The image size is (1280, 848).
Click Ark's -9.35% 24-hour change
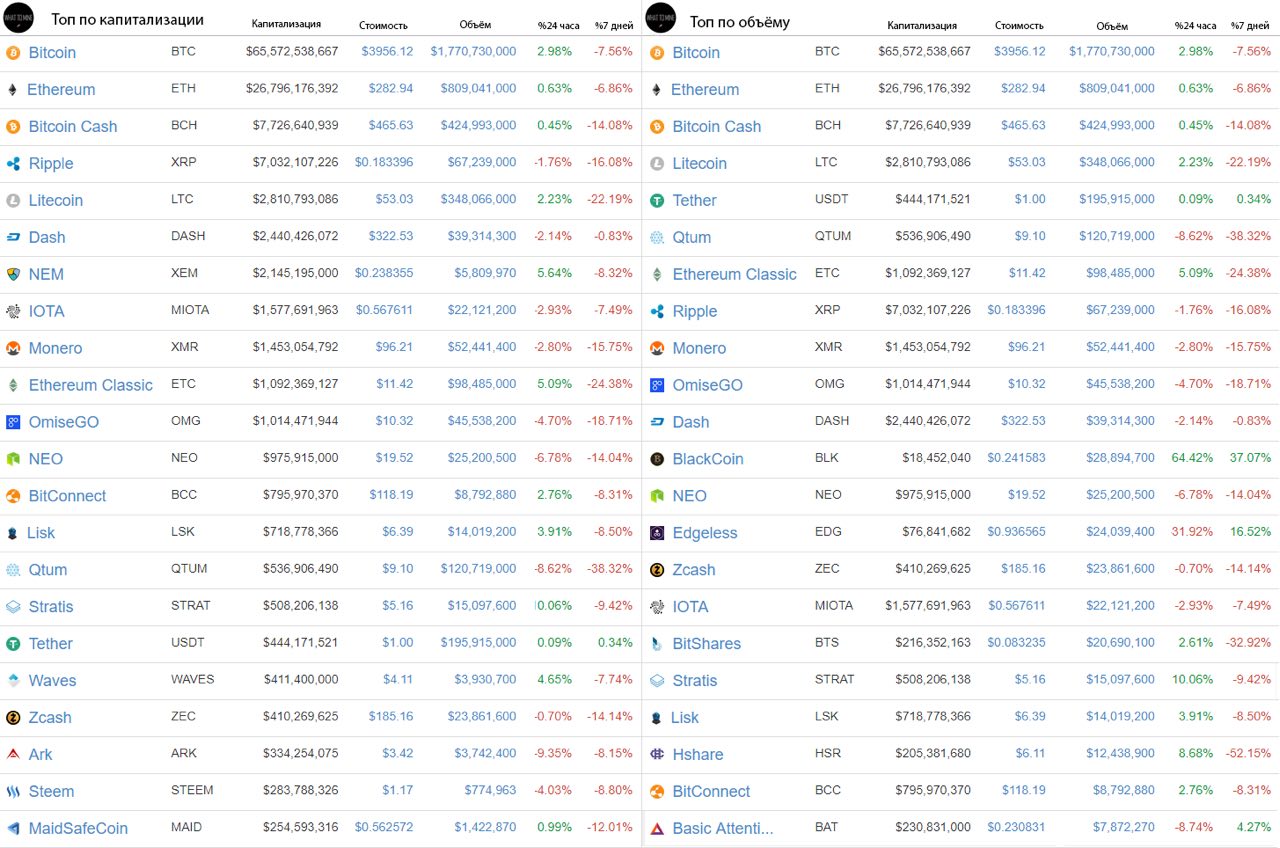[x=551, y=753]
